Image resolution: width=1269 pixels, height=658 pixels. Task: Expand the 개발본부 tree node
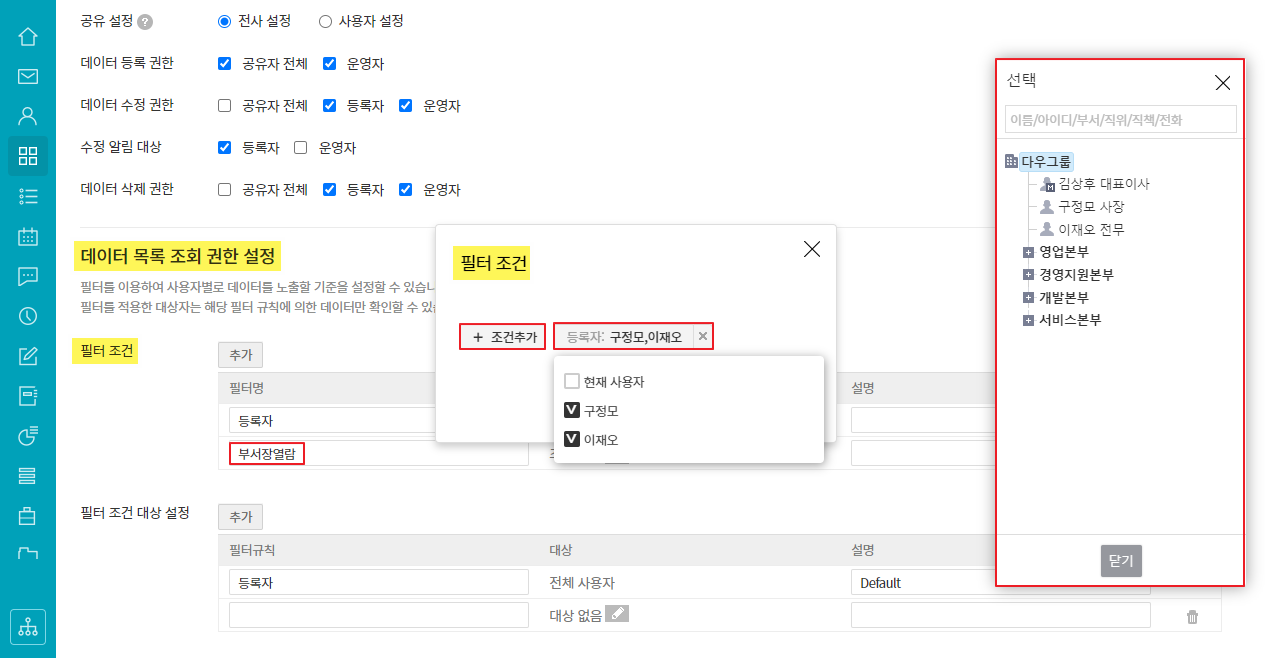[1028, 298]
